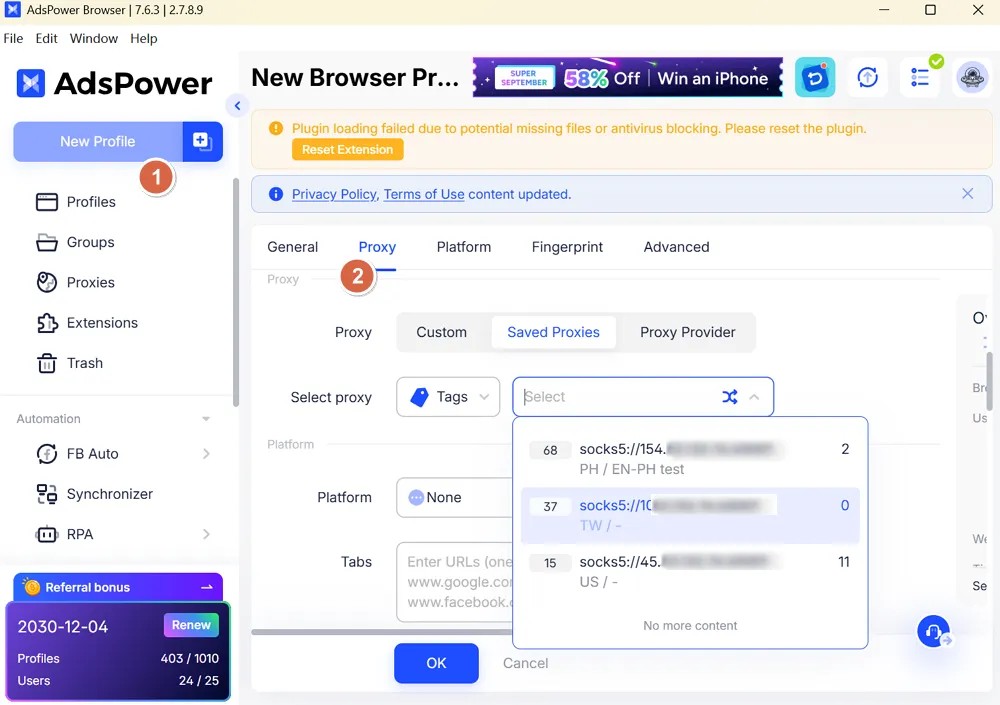
Task: Click the teal sync icon in the header
Action: (x=814, y=77)
